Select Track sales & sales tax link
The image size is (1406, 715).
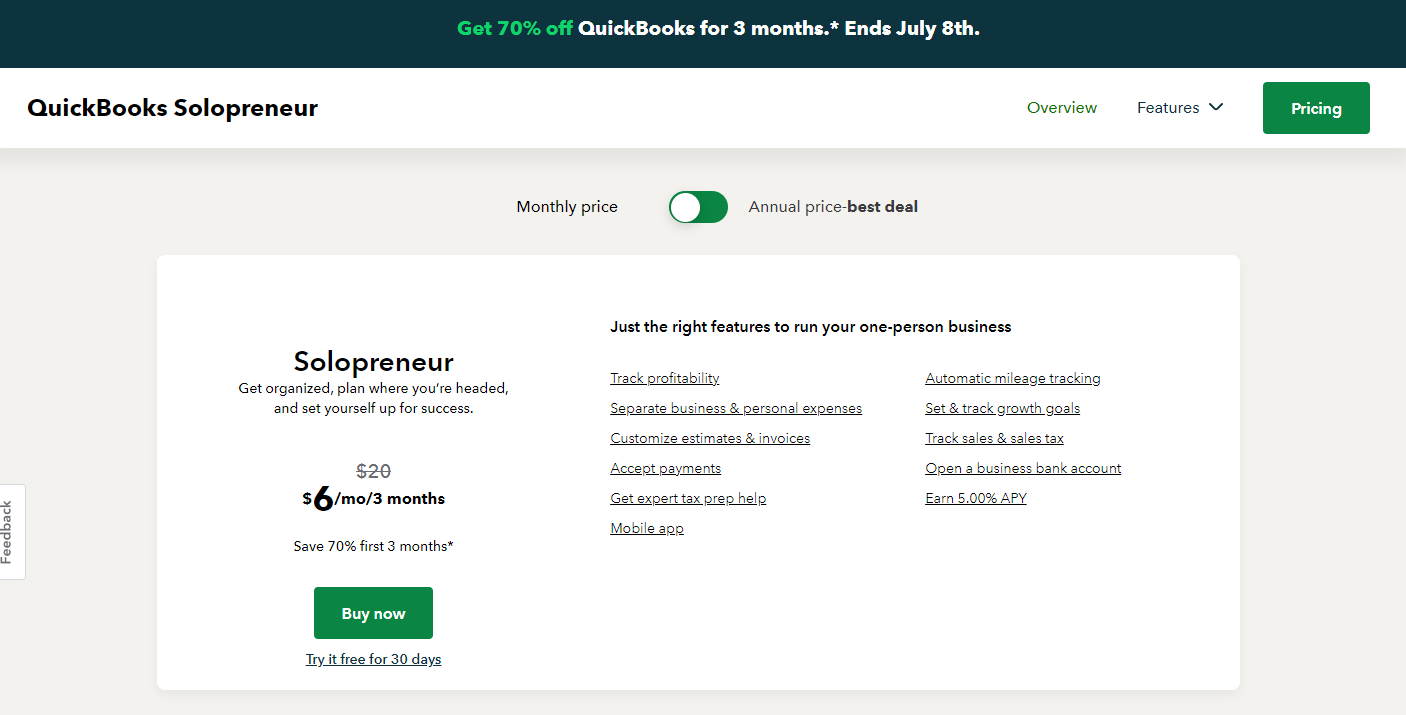tap(994, 438)
